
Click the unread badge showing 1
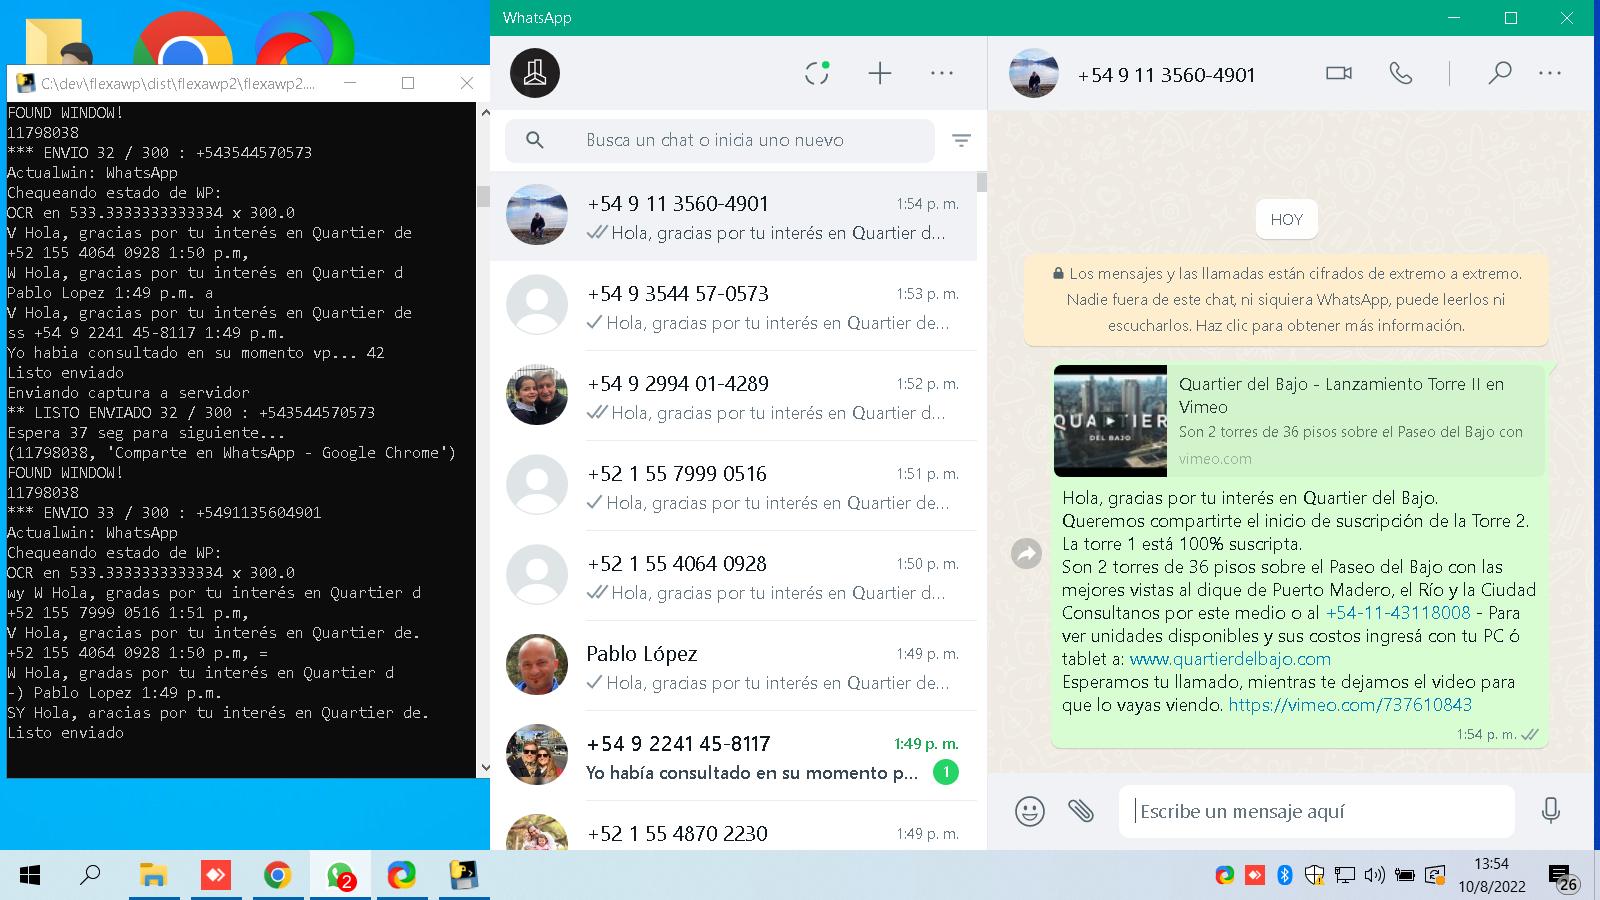coord(945,772)
